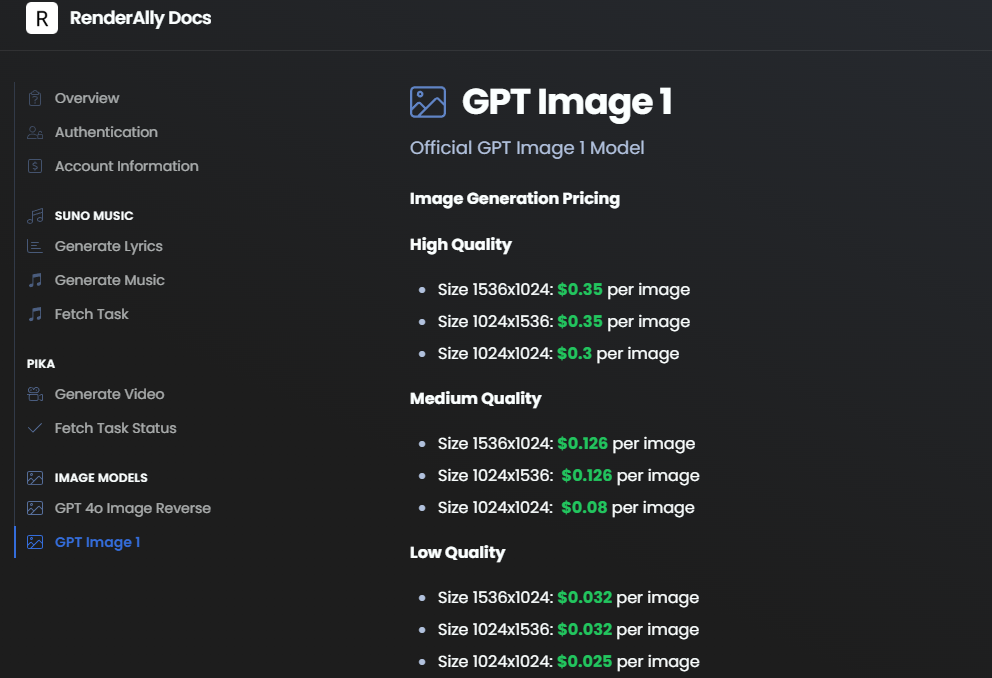The width and height of the screenshot is (992, 678).
Task: Click the Overview clipboard icon
Action: click(35, 98)
